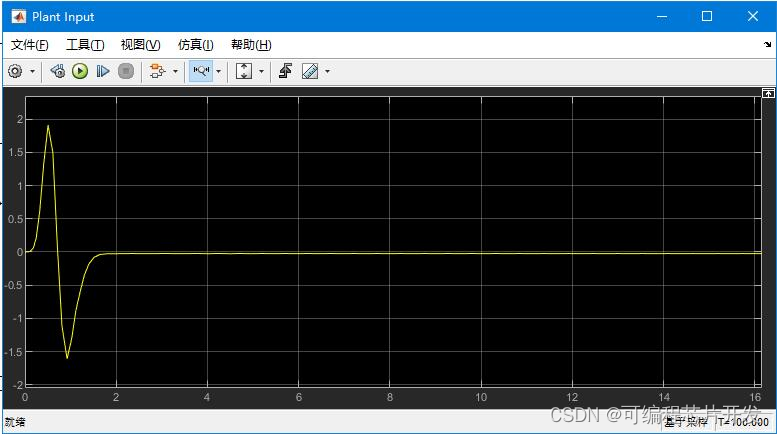Click the step back icon
Viewport: 777px width, 434px height.
coord(57,71)
